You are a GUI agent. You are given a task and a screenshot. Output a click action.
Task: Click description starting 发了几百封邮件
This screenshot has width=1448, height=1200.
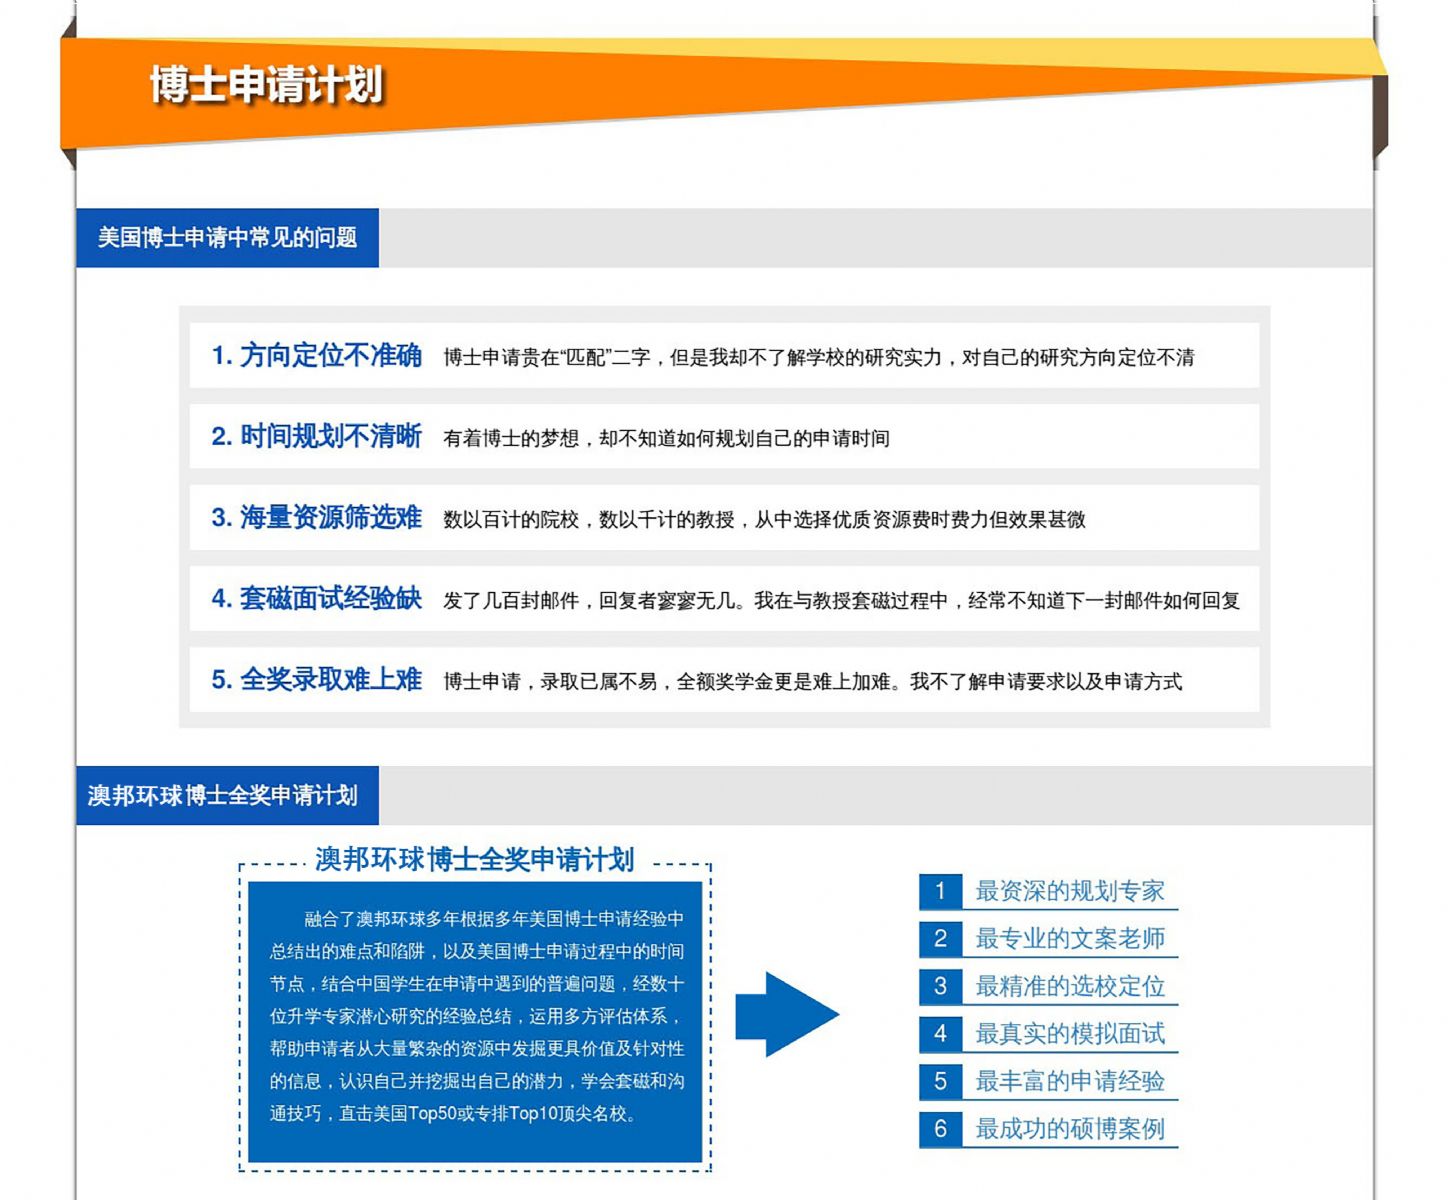[842, 601]
